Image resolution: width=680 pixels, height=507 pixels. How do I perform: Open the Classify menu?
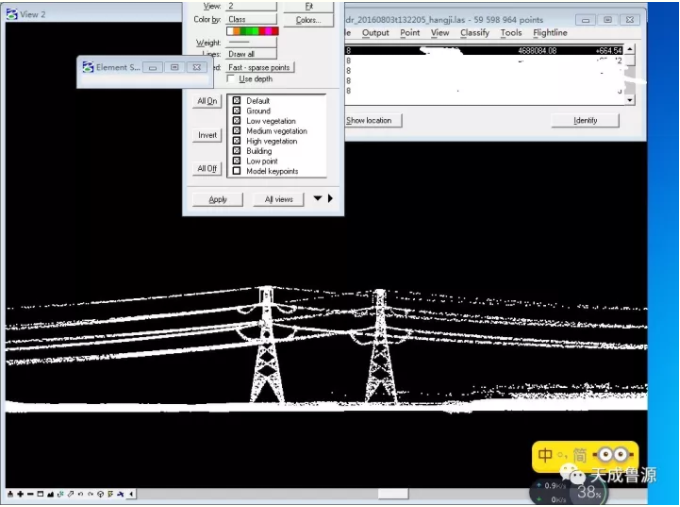click(x=474, y=33)
